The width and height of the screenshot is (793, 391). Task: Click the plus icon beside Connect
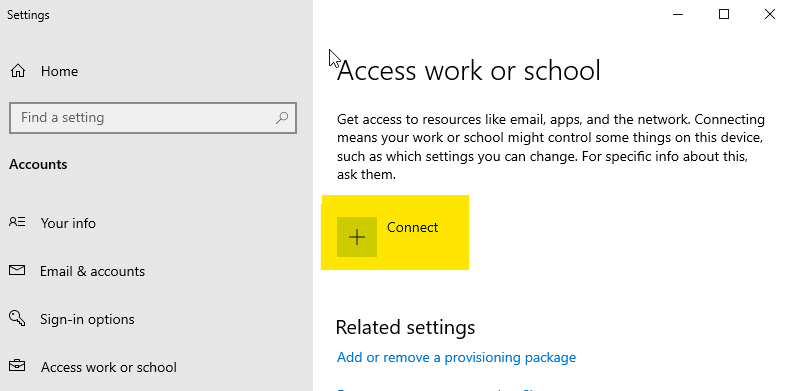click(357, 237)
